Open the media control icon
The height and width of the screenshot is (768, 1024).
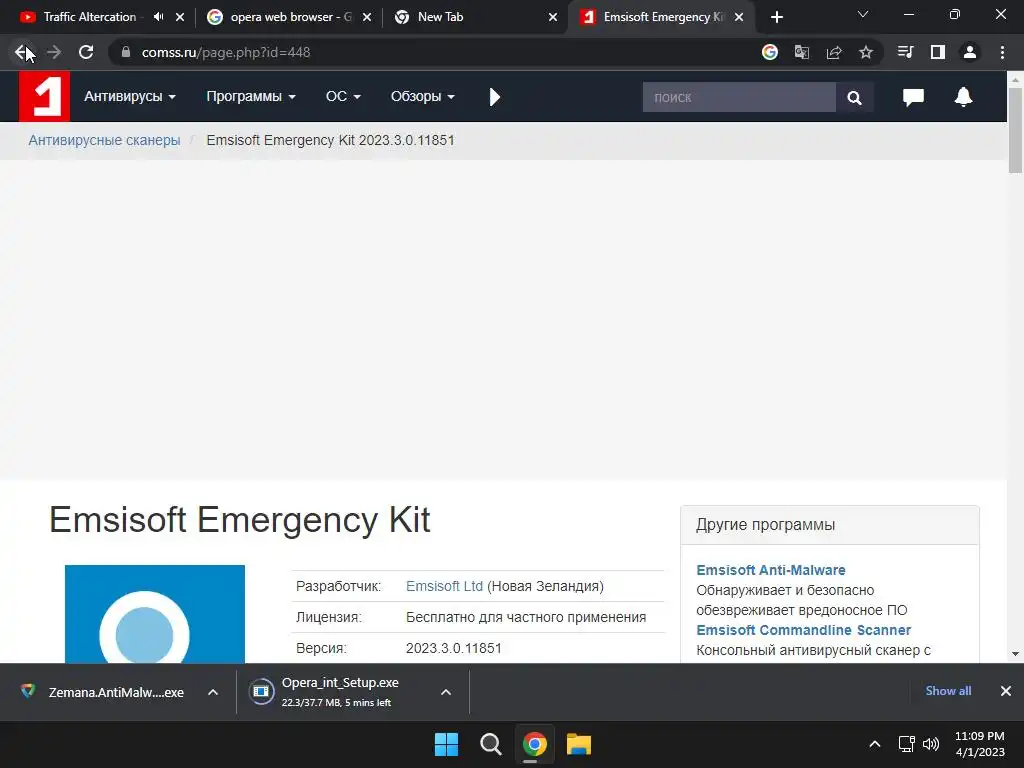point(906,52)
